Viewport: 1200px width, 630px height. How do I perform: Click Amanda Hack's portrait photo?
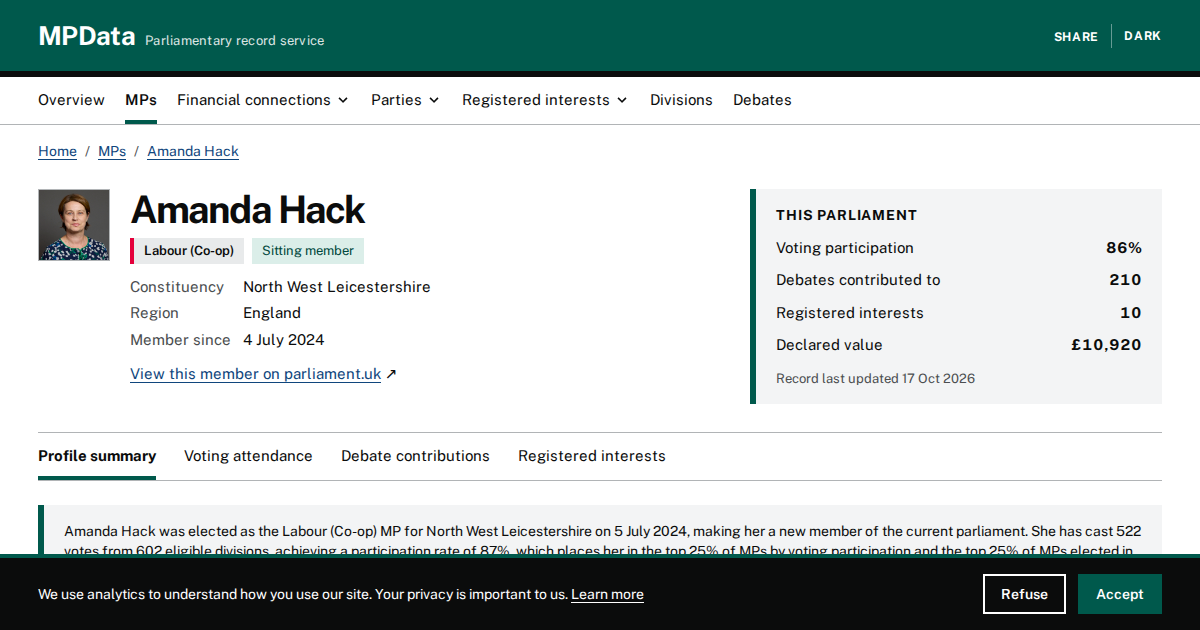74,225
